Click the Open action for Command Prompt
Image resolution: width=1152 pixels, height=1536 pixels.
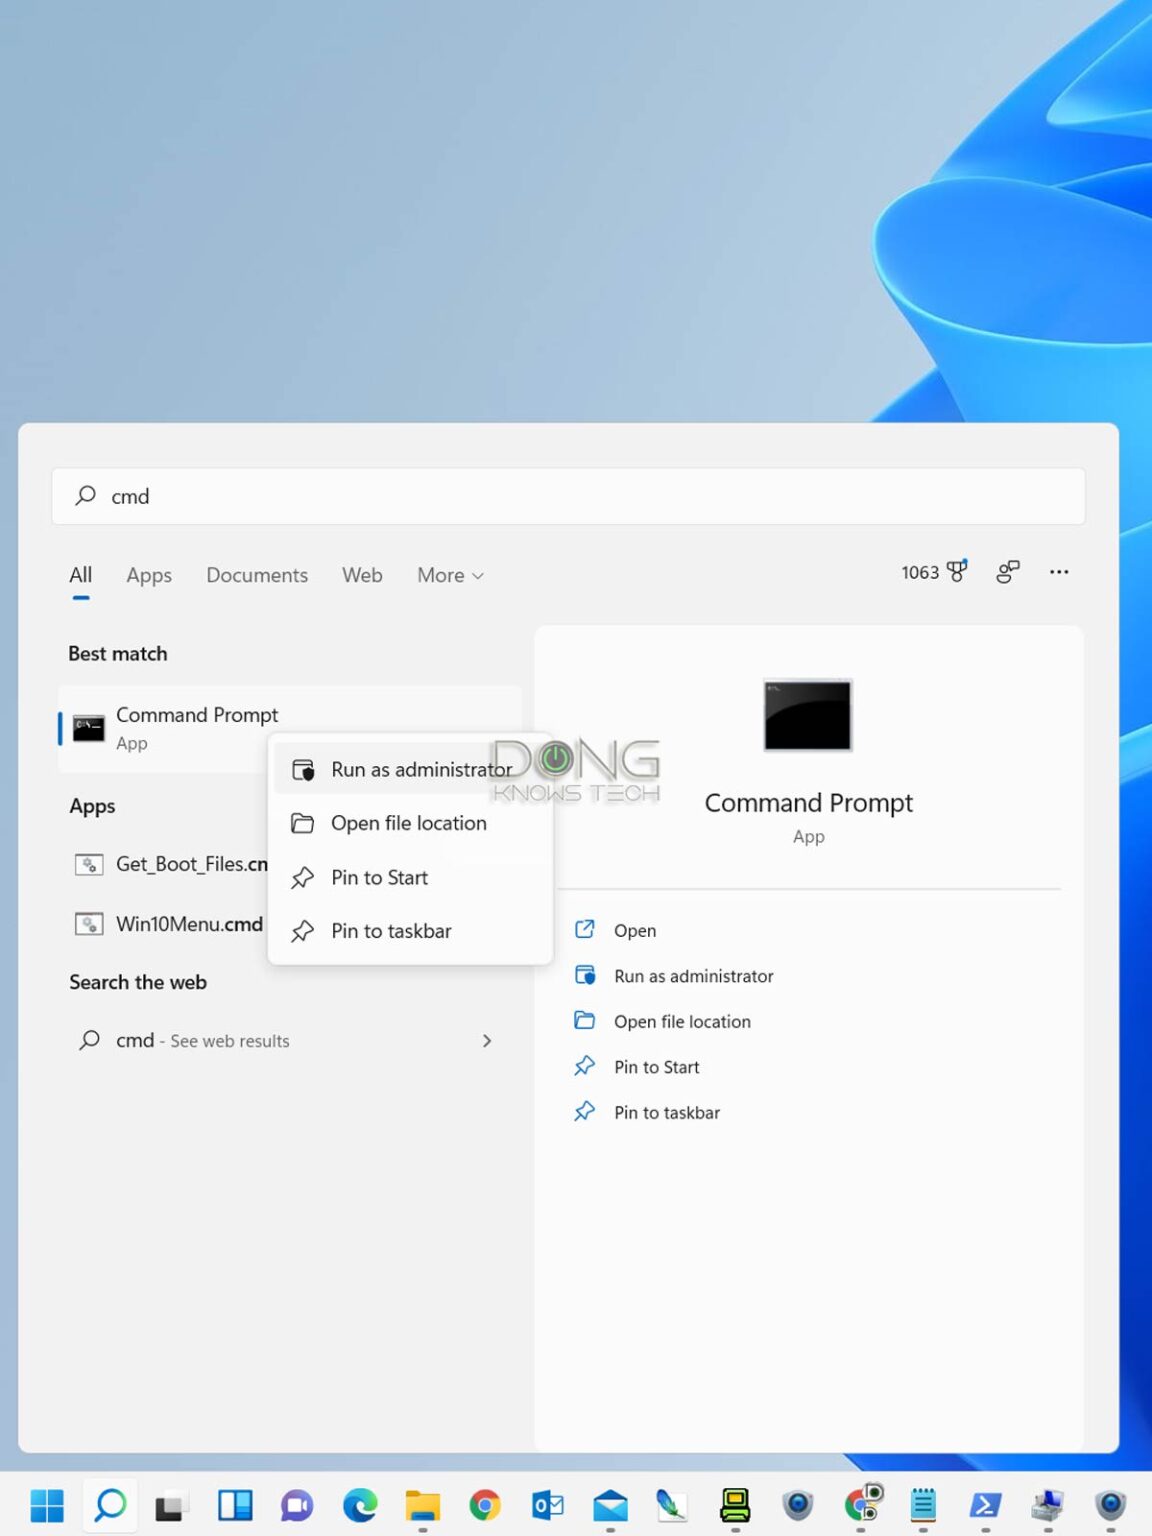[x=635, y=930]
